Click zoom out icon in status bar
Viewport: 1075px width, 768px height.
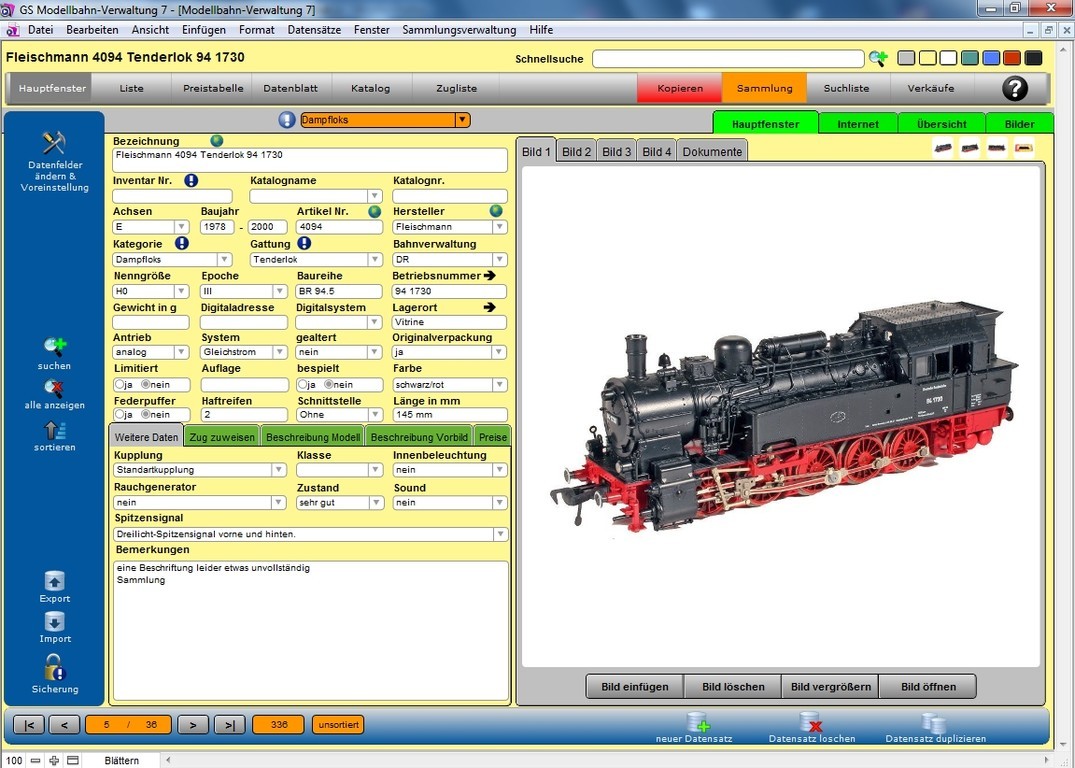click(x=35, y=760)
